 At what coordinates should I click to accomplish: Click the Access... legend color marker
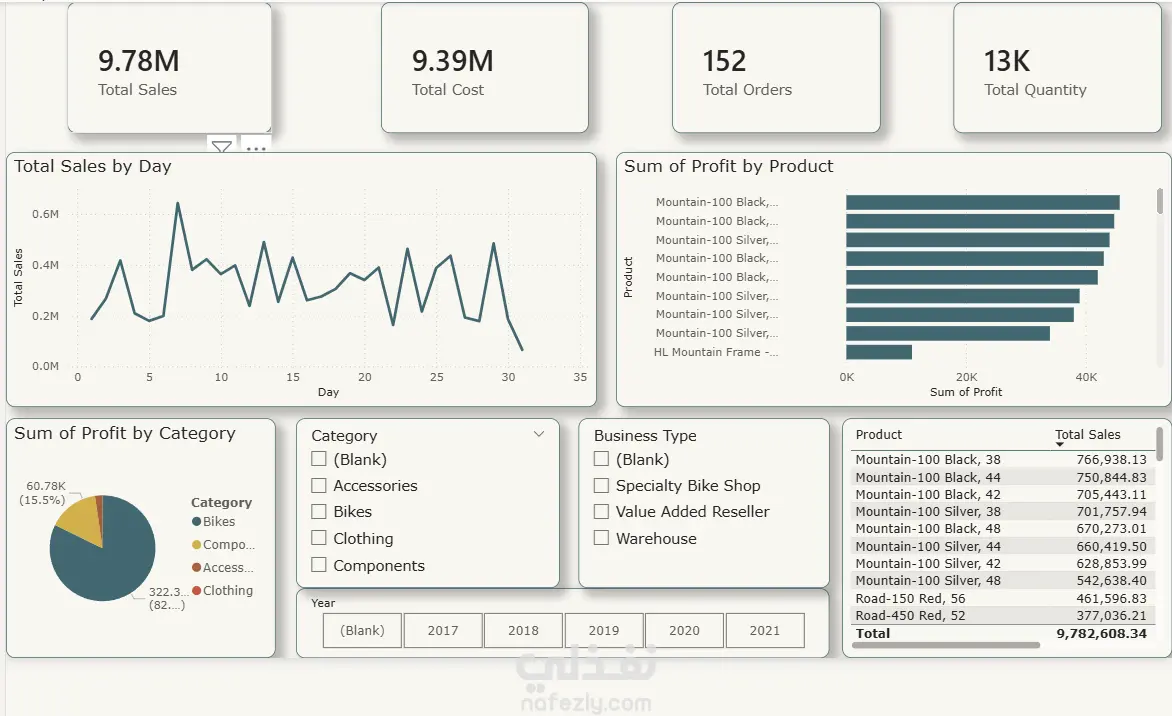(x=197, y=568)
